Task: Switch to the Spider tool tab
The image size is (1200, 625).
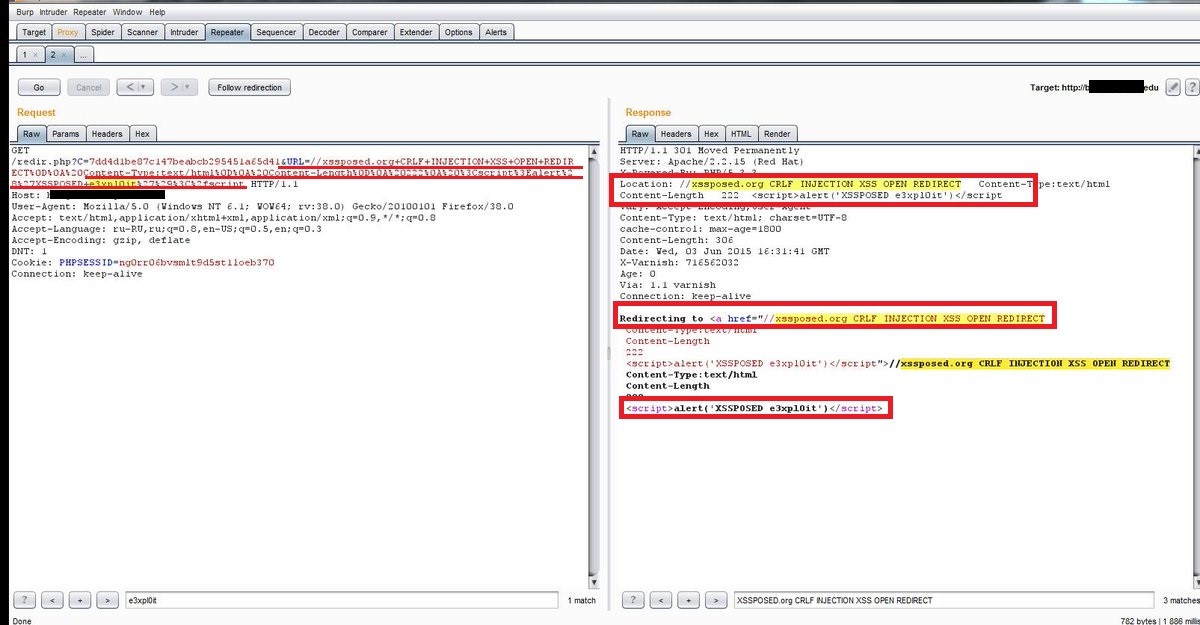Action: point(102,32)
